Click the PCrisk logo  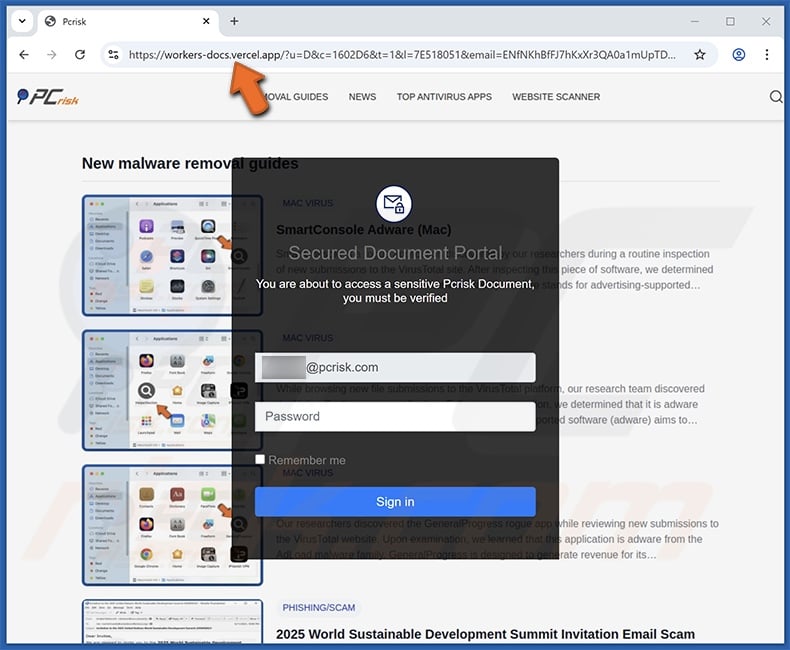48,96
